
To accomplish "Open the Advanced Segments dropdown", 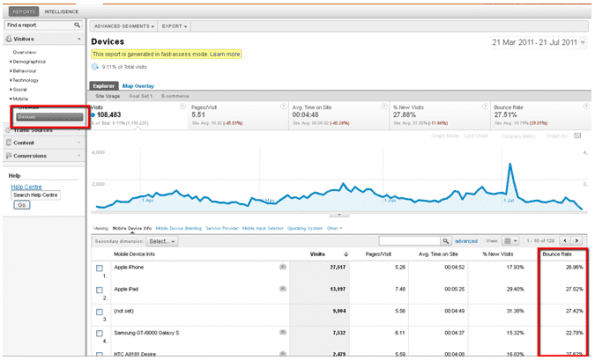I will click(x=124, y=26).
